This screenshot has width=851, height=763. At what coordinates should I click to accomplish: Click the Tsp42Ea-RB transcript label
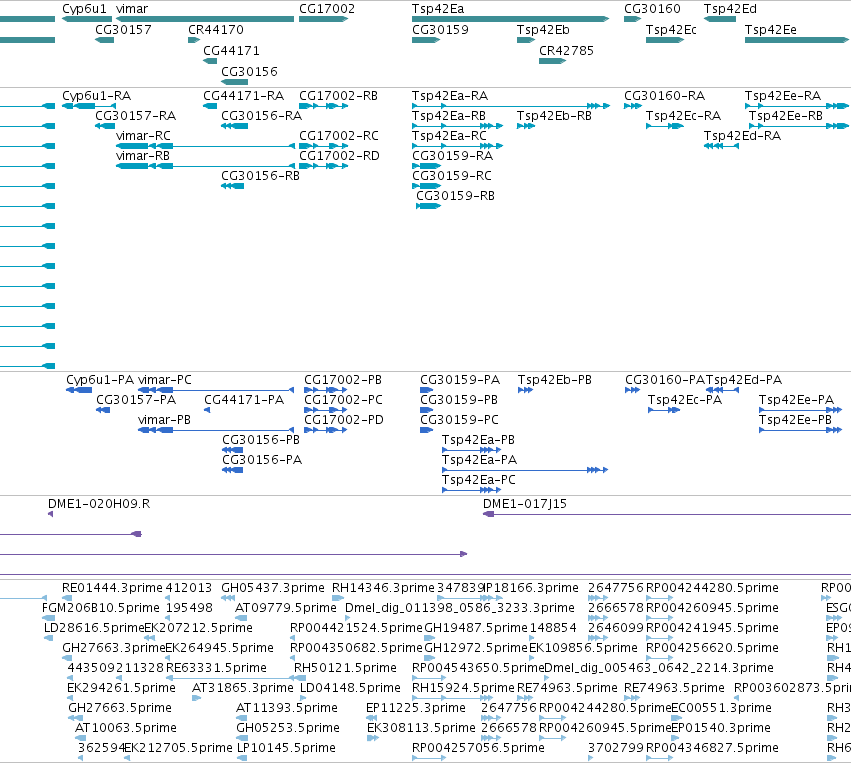pyautogui.click(x=449, y=116)
